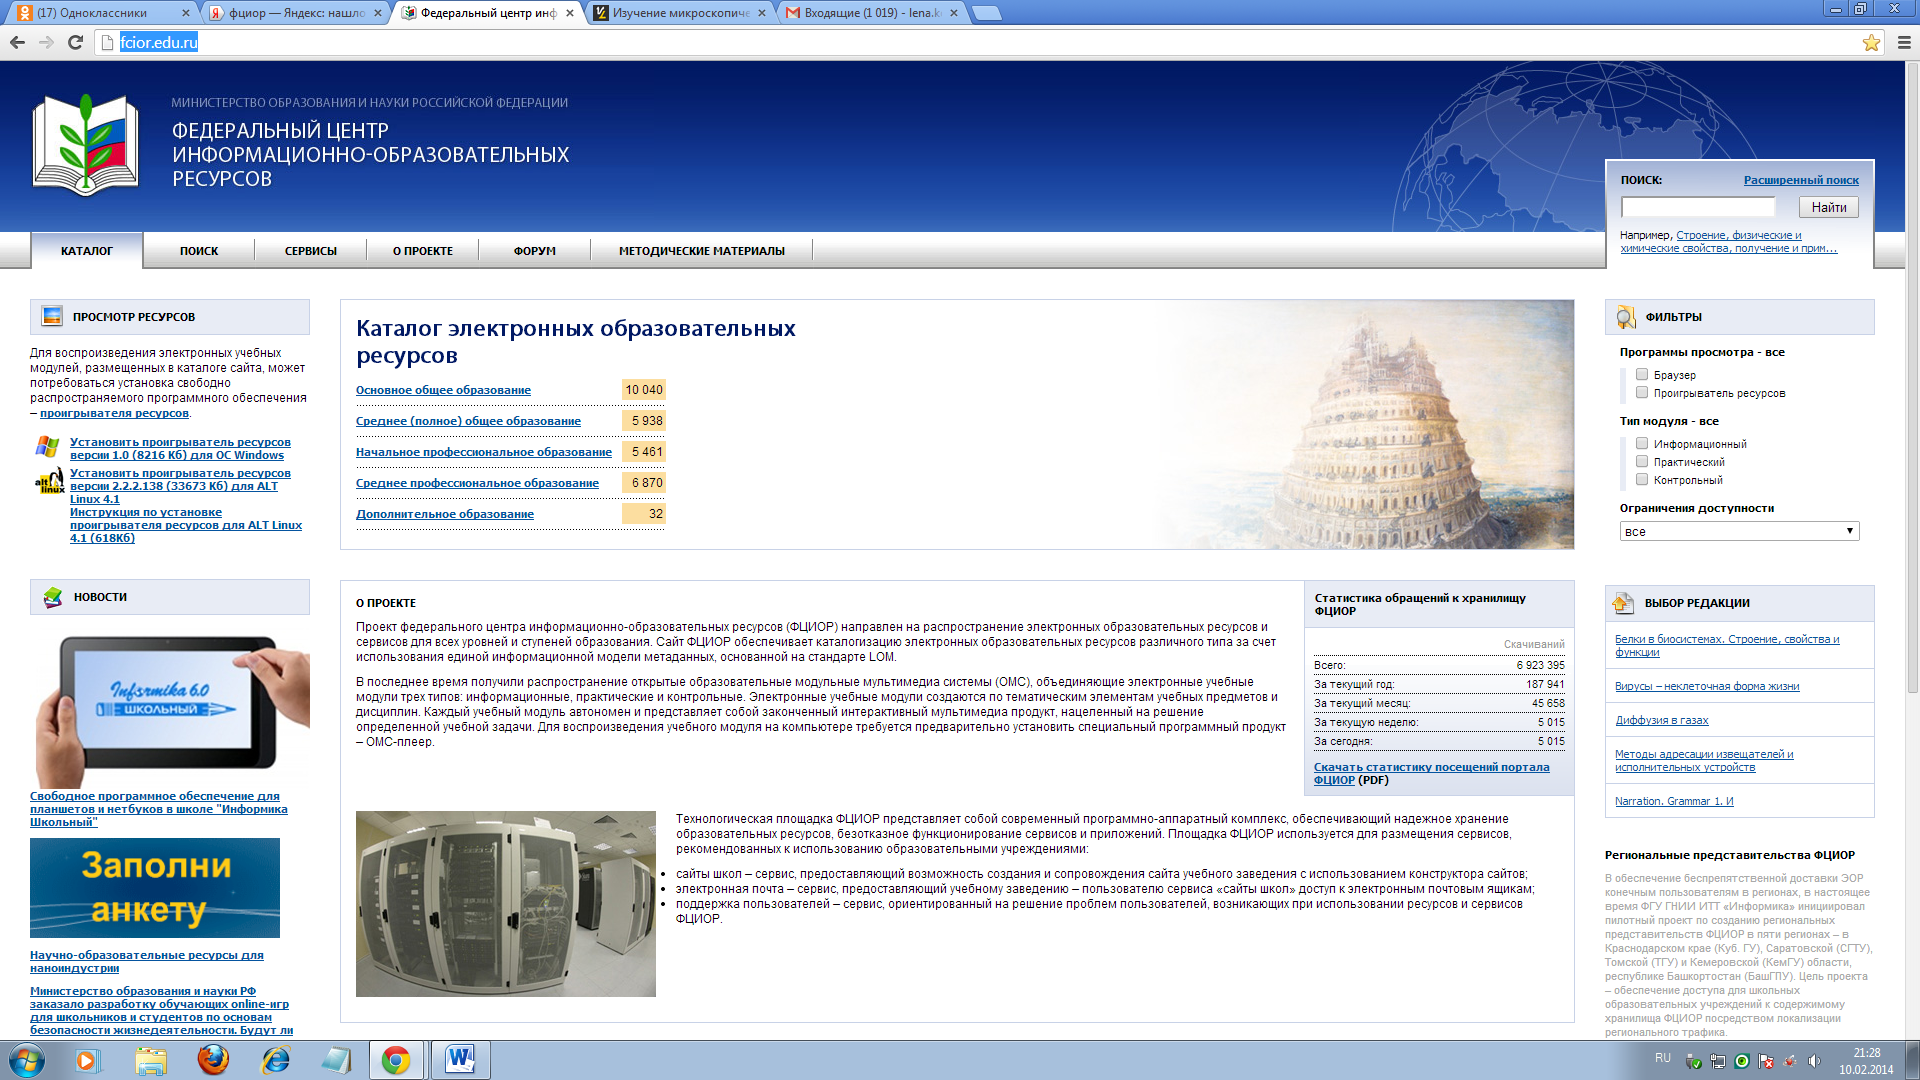Open Белки в биосистемах link
The width and height of the screenshot is (1920, 1080).
[x=1727, y=645]
